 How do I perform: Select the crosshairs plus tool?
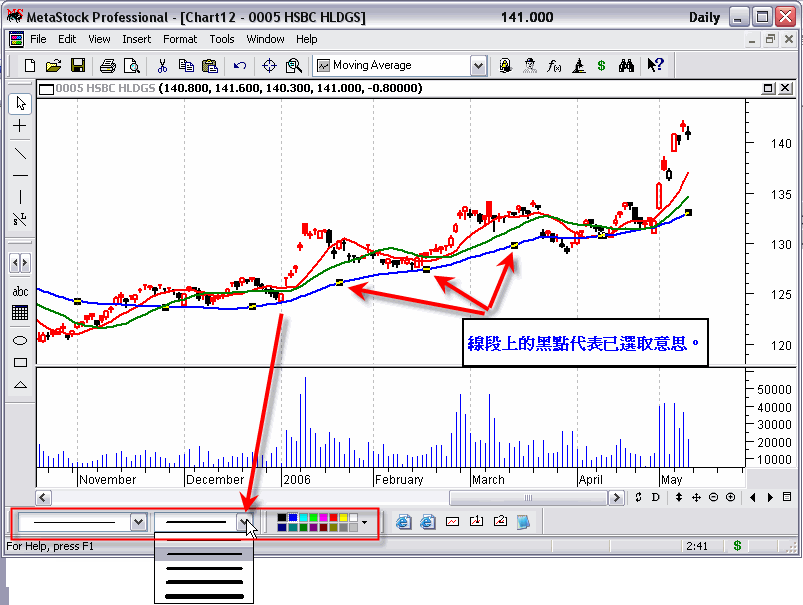click(20, 126)
